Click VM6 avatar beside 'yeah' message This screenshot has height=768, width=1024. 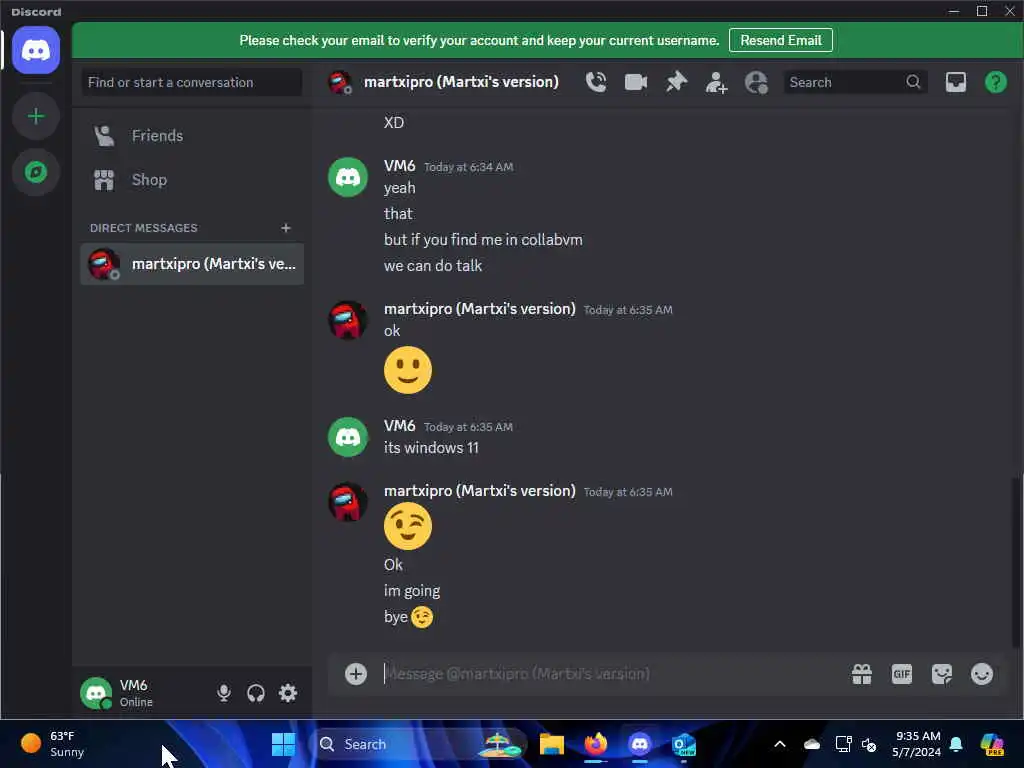(x=347, y=177)
